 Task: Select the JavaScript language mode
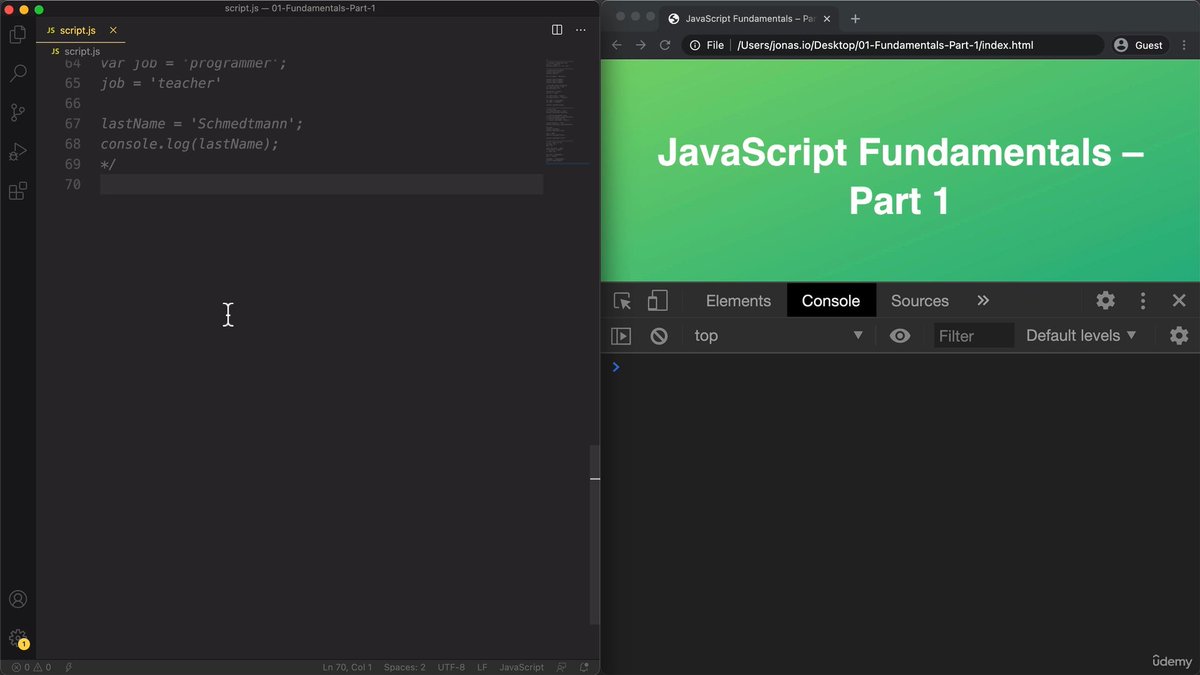pyautogui.click(x=521, y=667)
